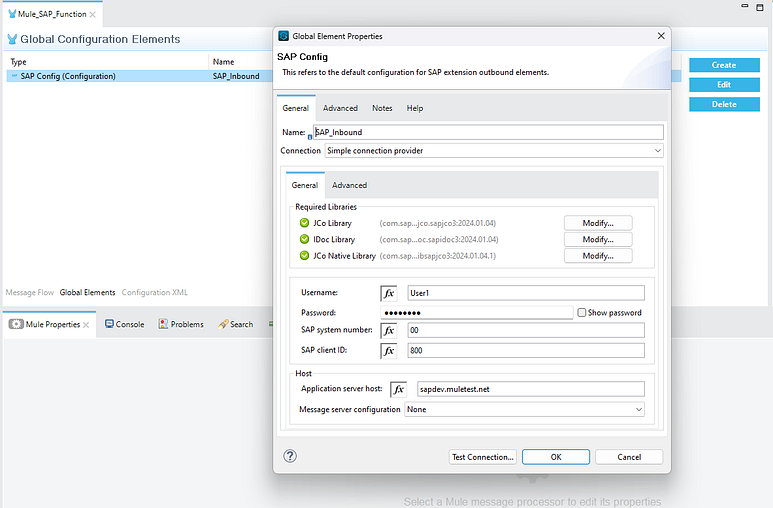Click the IDoc sapidoc3 version text

pyautogui.click(x=439, y=239)
